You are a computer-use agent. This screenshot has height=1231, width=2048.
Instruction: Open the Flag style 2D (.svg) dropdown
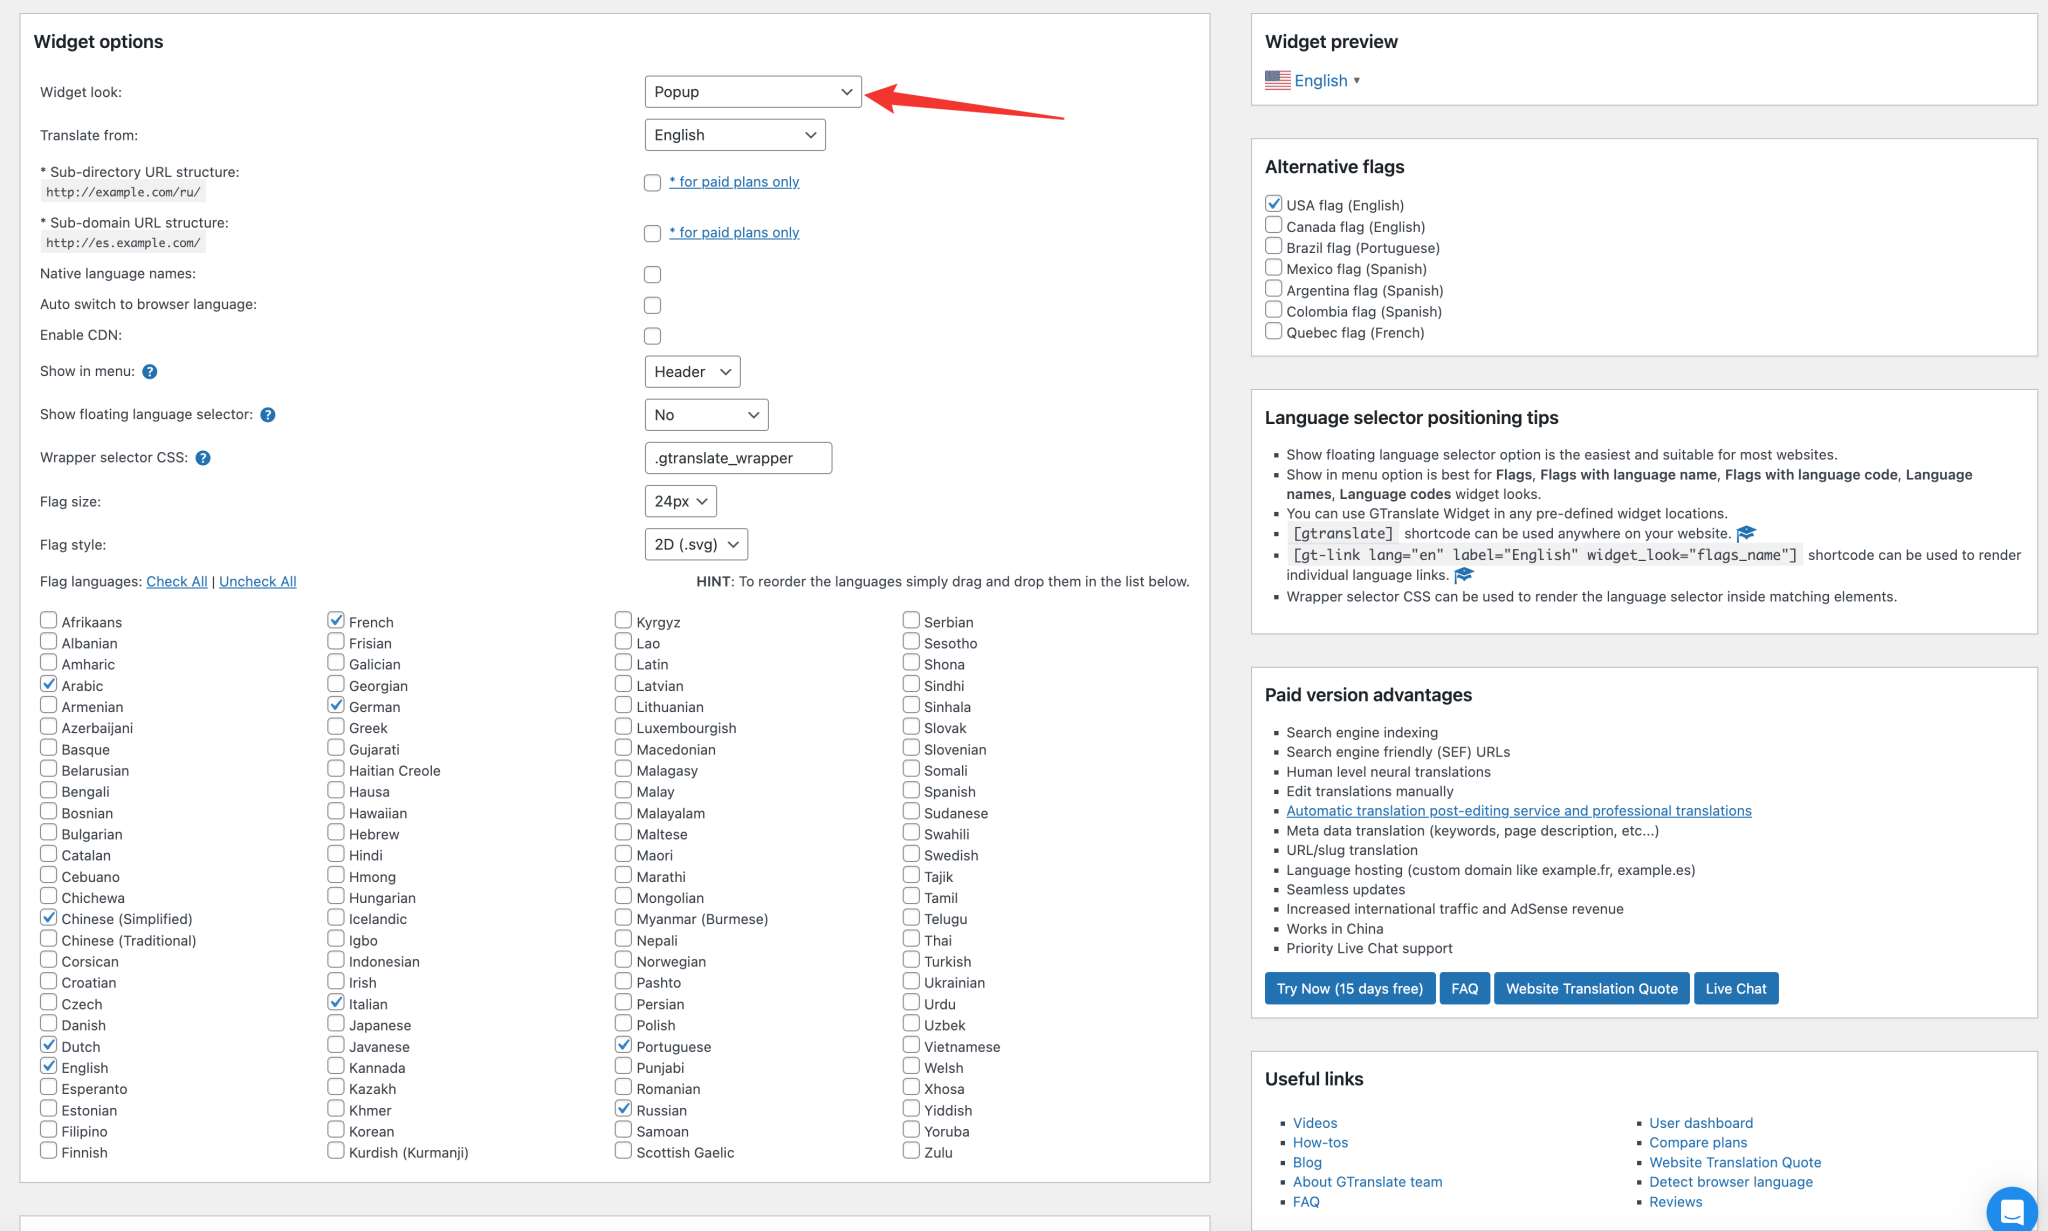tap(696, 545)
